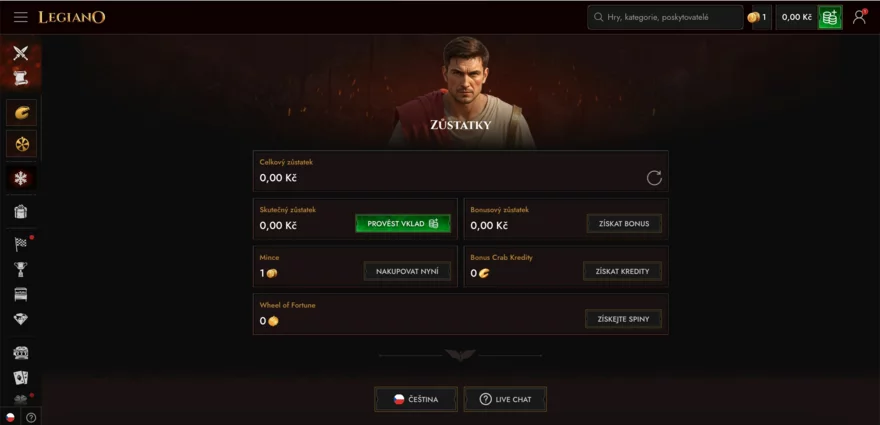Open the hamburger menu
Image resolution: width=880 pixels, height=425 pixels.
20,17
